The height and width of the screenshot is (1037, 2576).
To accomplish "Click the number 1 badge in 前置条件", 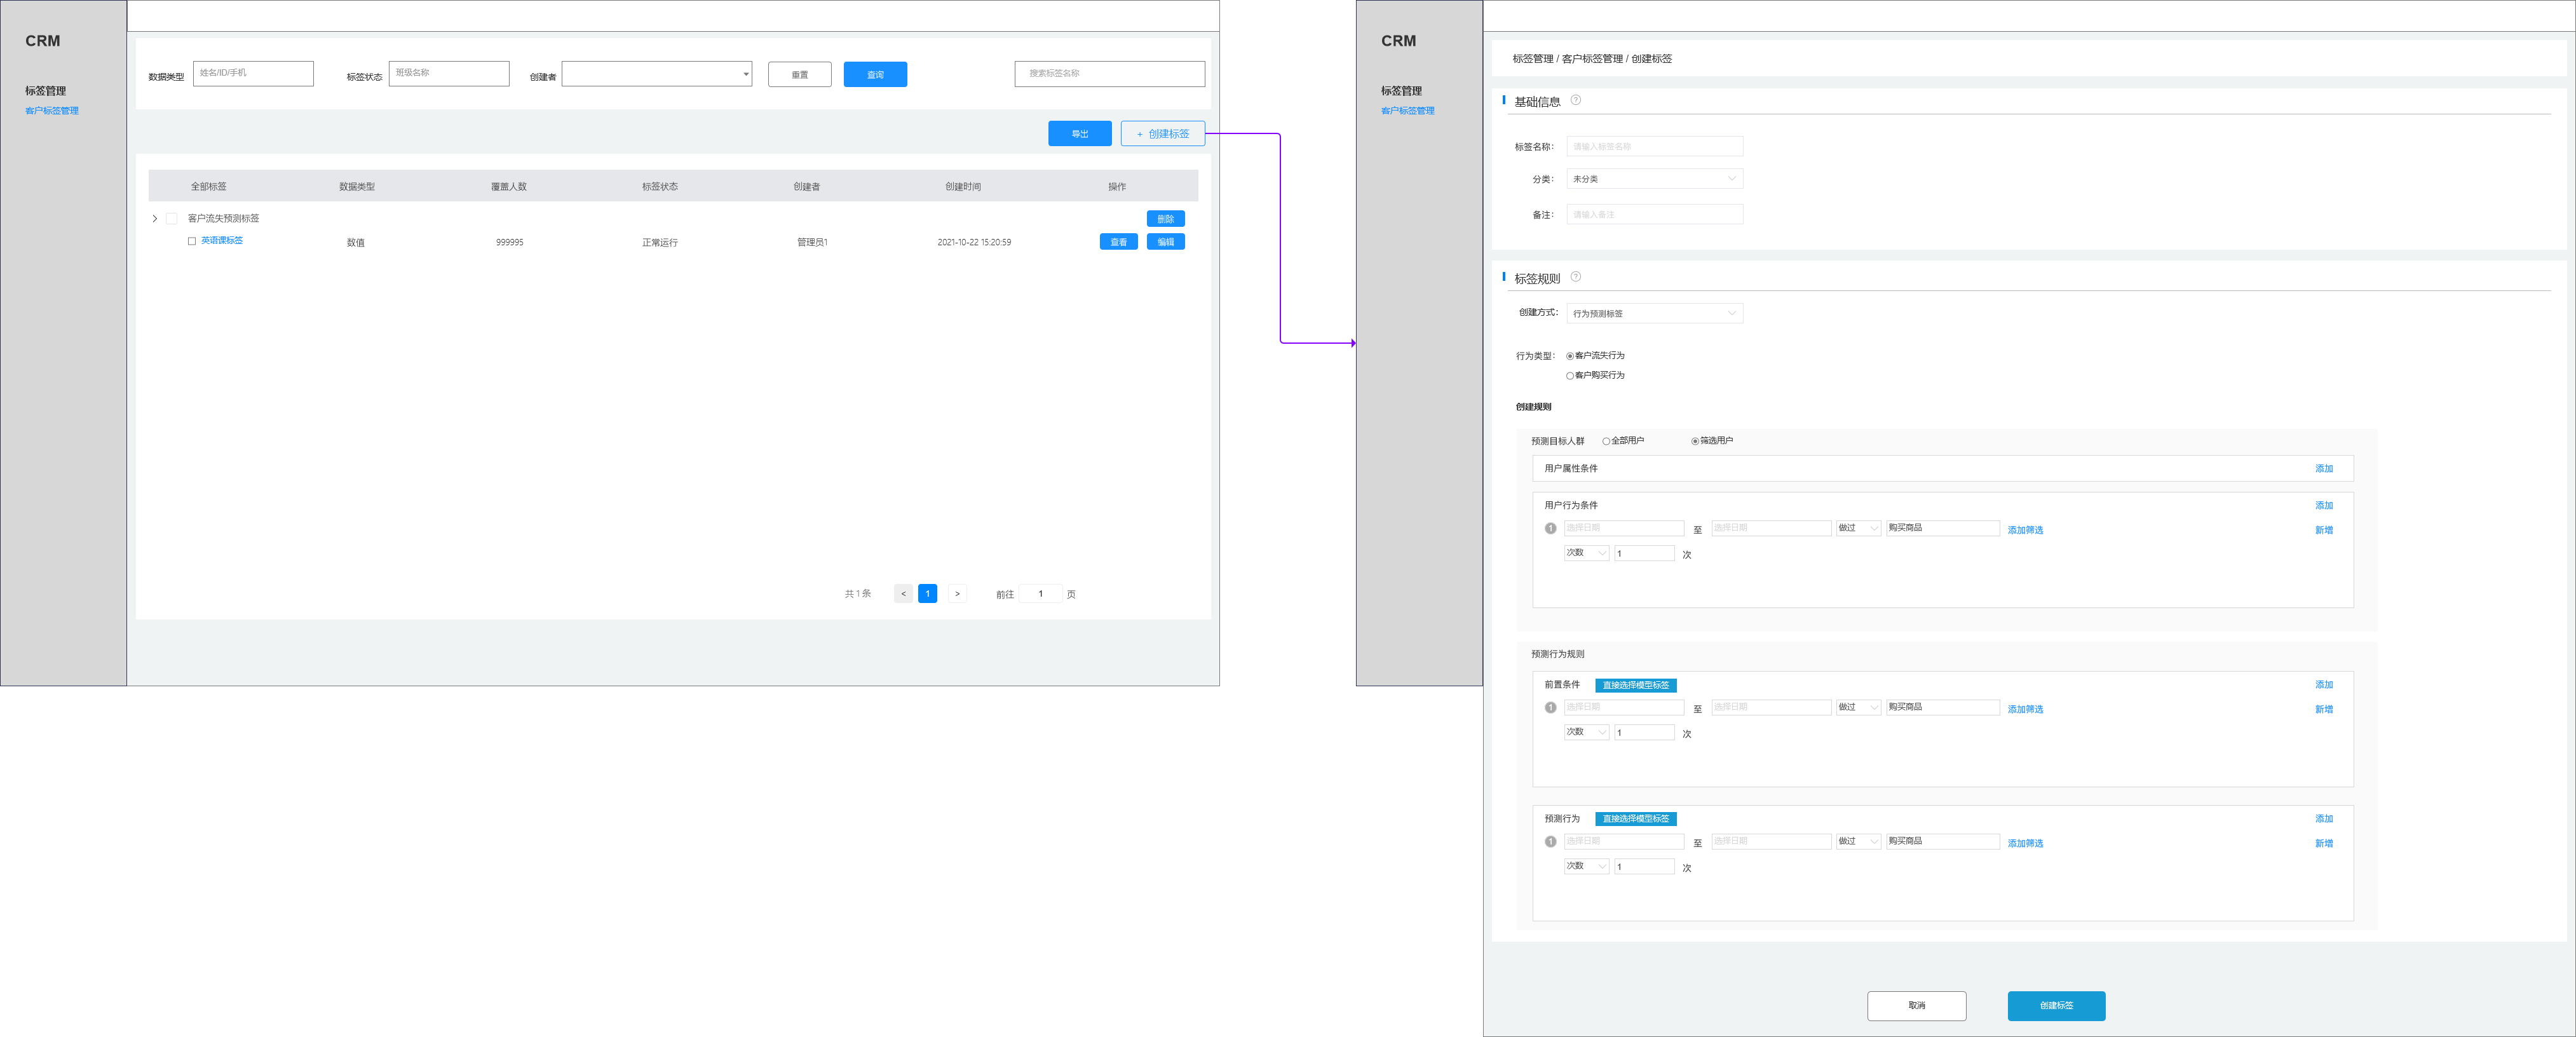I will coord(1551,707).
